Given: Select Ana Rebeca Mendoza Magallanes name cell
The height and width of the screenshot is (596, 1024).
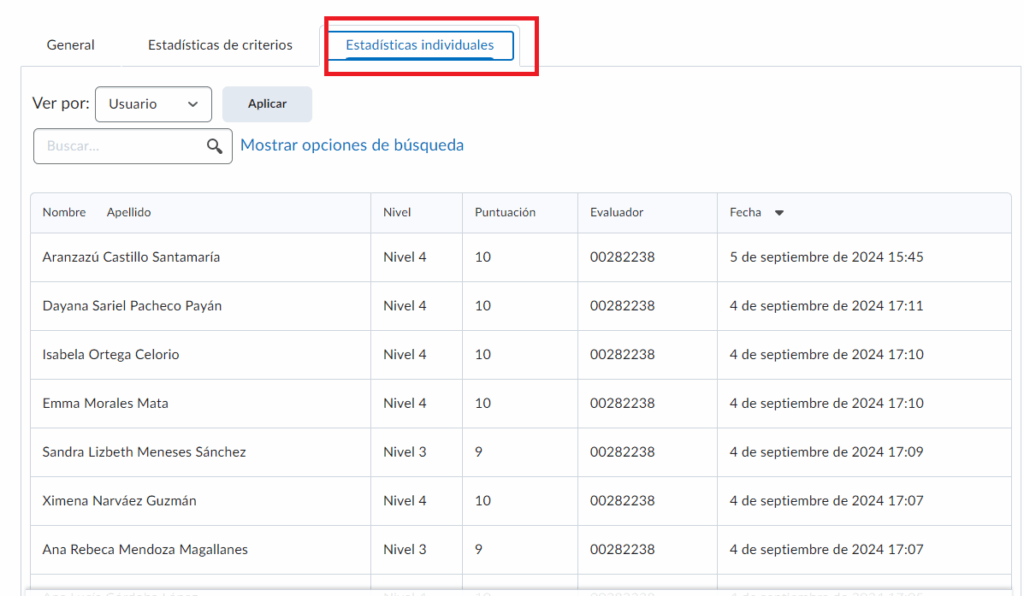Looking at the screenshot, I should 145,550.
